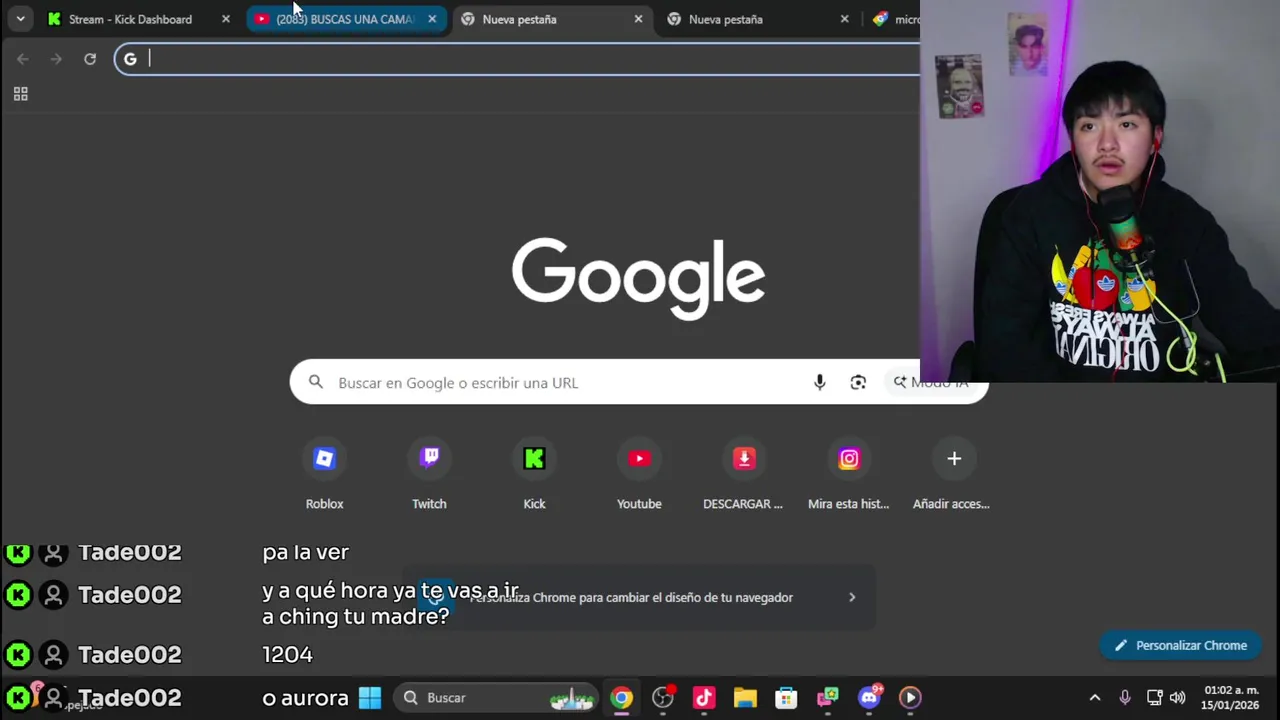Viewport: 1280px width, 720px height.
Task: Open the Roblox shortcut
Action: point(324,474)
